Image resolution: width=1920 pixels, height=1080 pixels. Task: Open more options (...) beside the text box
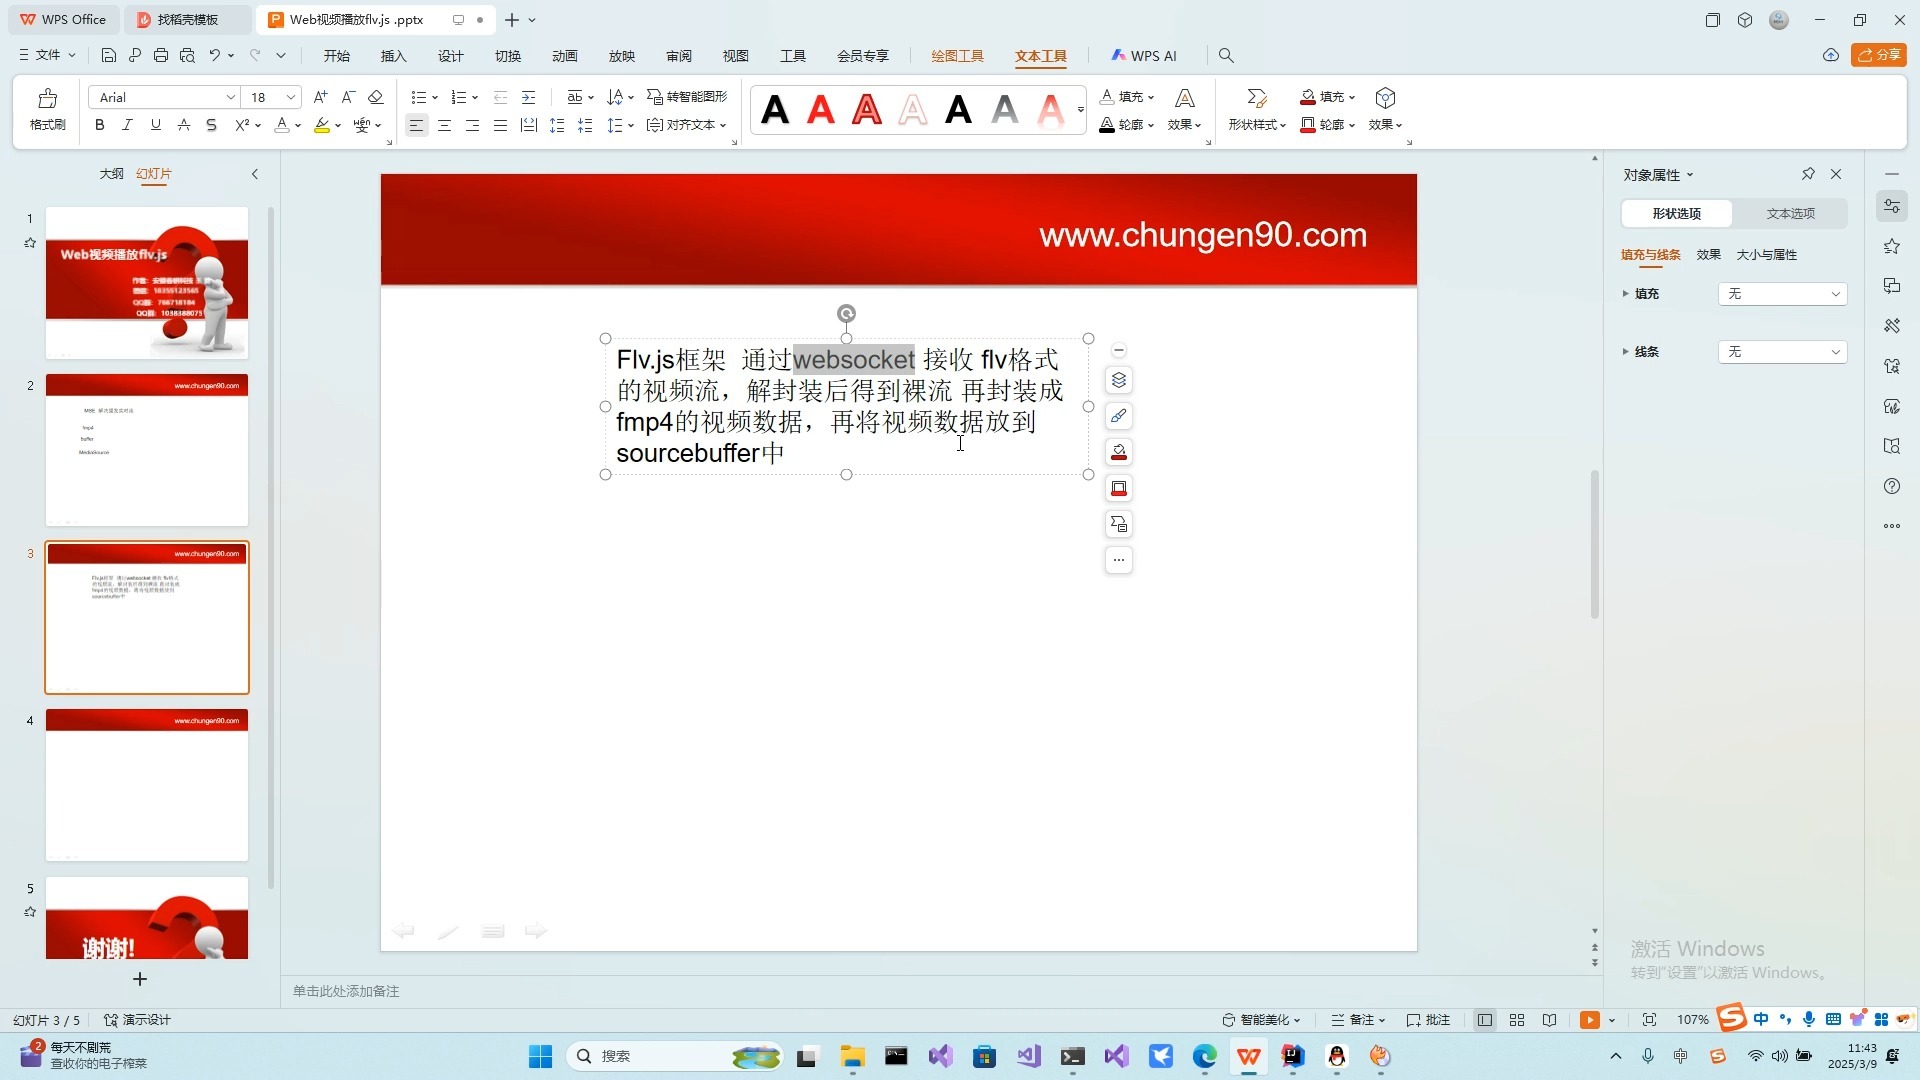click(1119, 560)
